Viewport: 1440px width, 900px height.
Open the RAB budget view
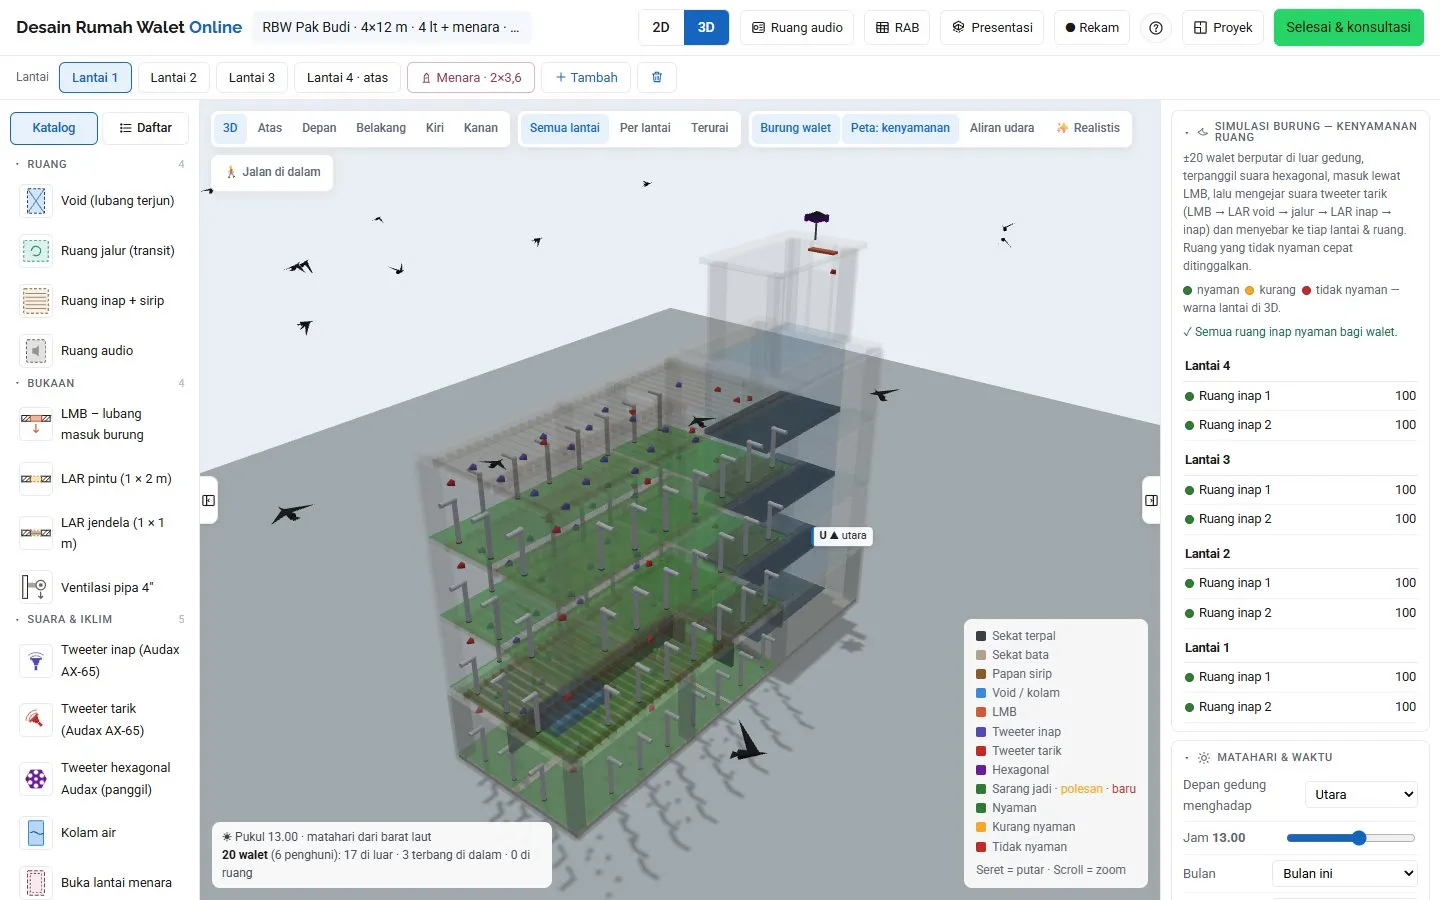(x=897, y=28)
